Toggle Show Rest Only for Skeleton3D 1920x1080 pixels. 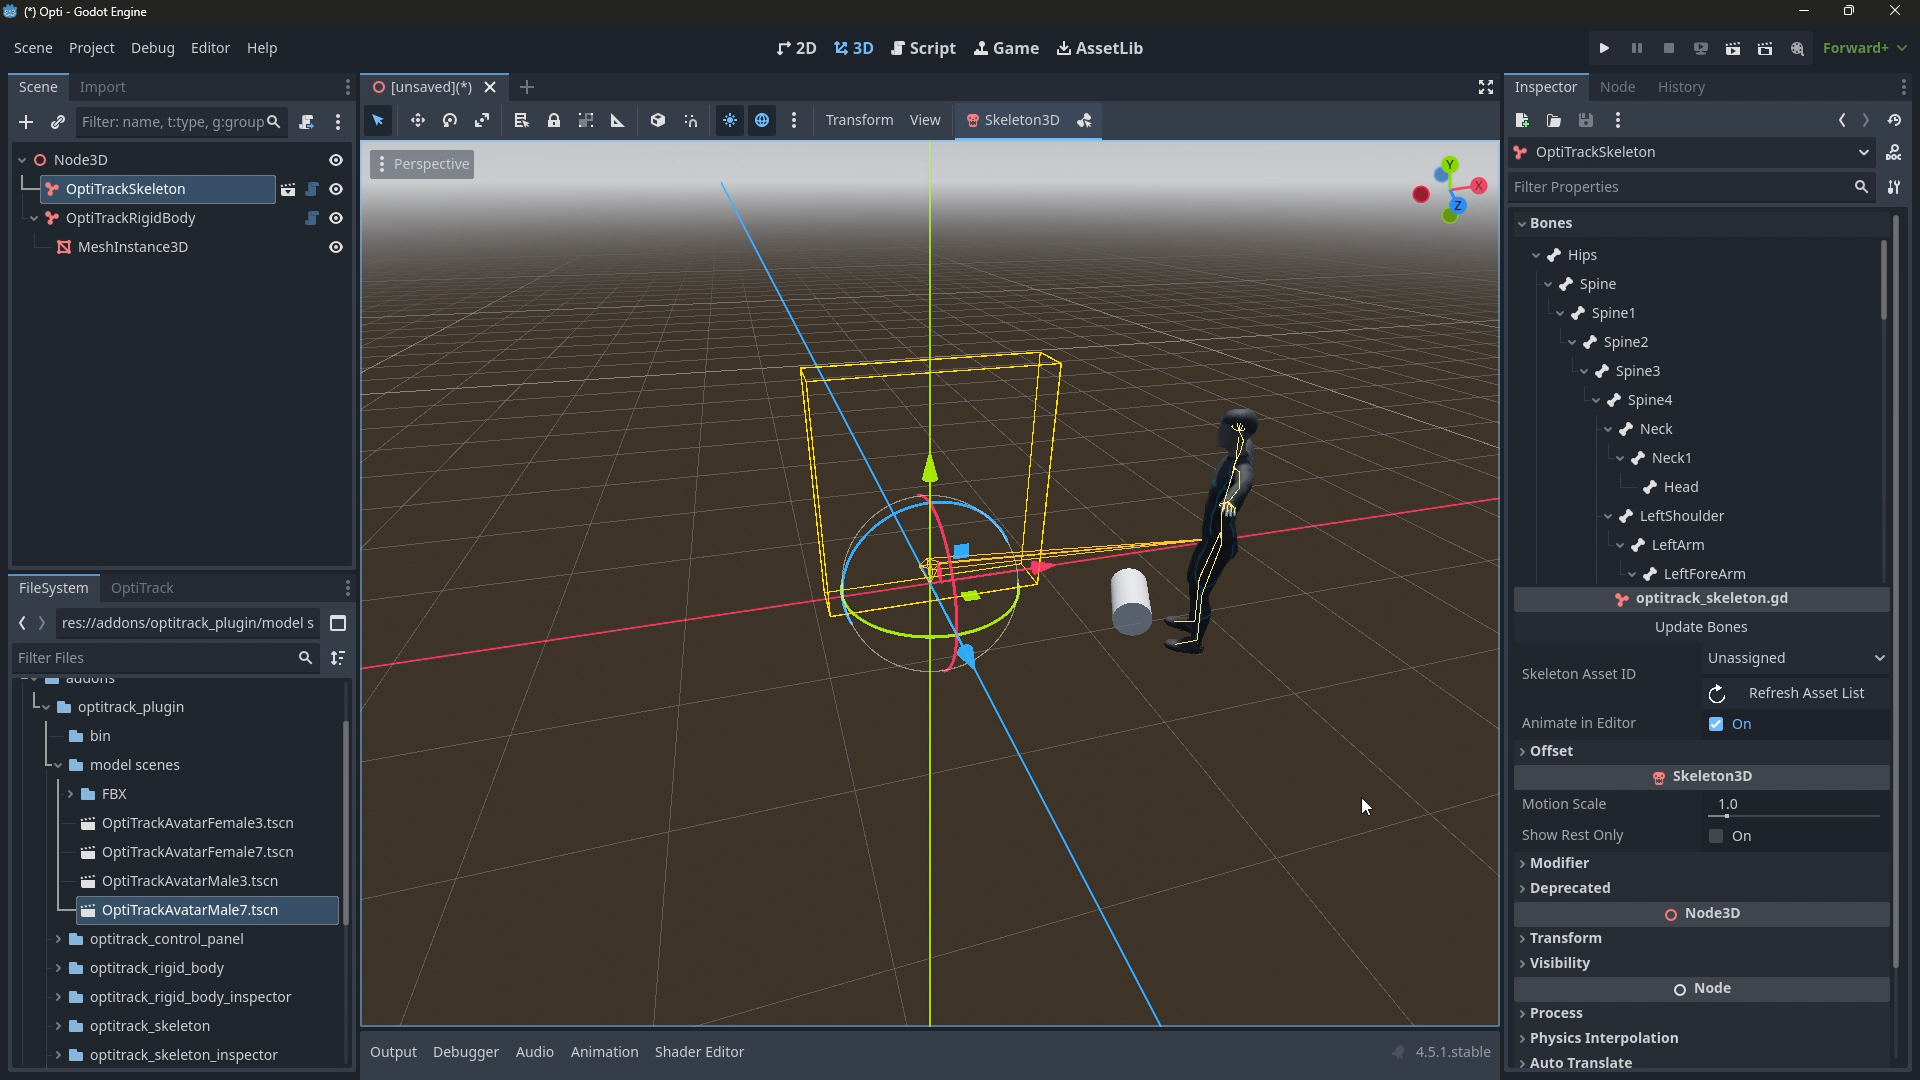[x=1717, y=836]
